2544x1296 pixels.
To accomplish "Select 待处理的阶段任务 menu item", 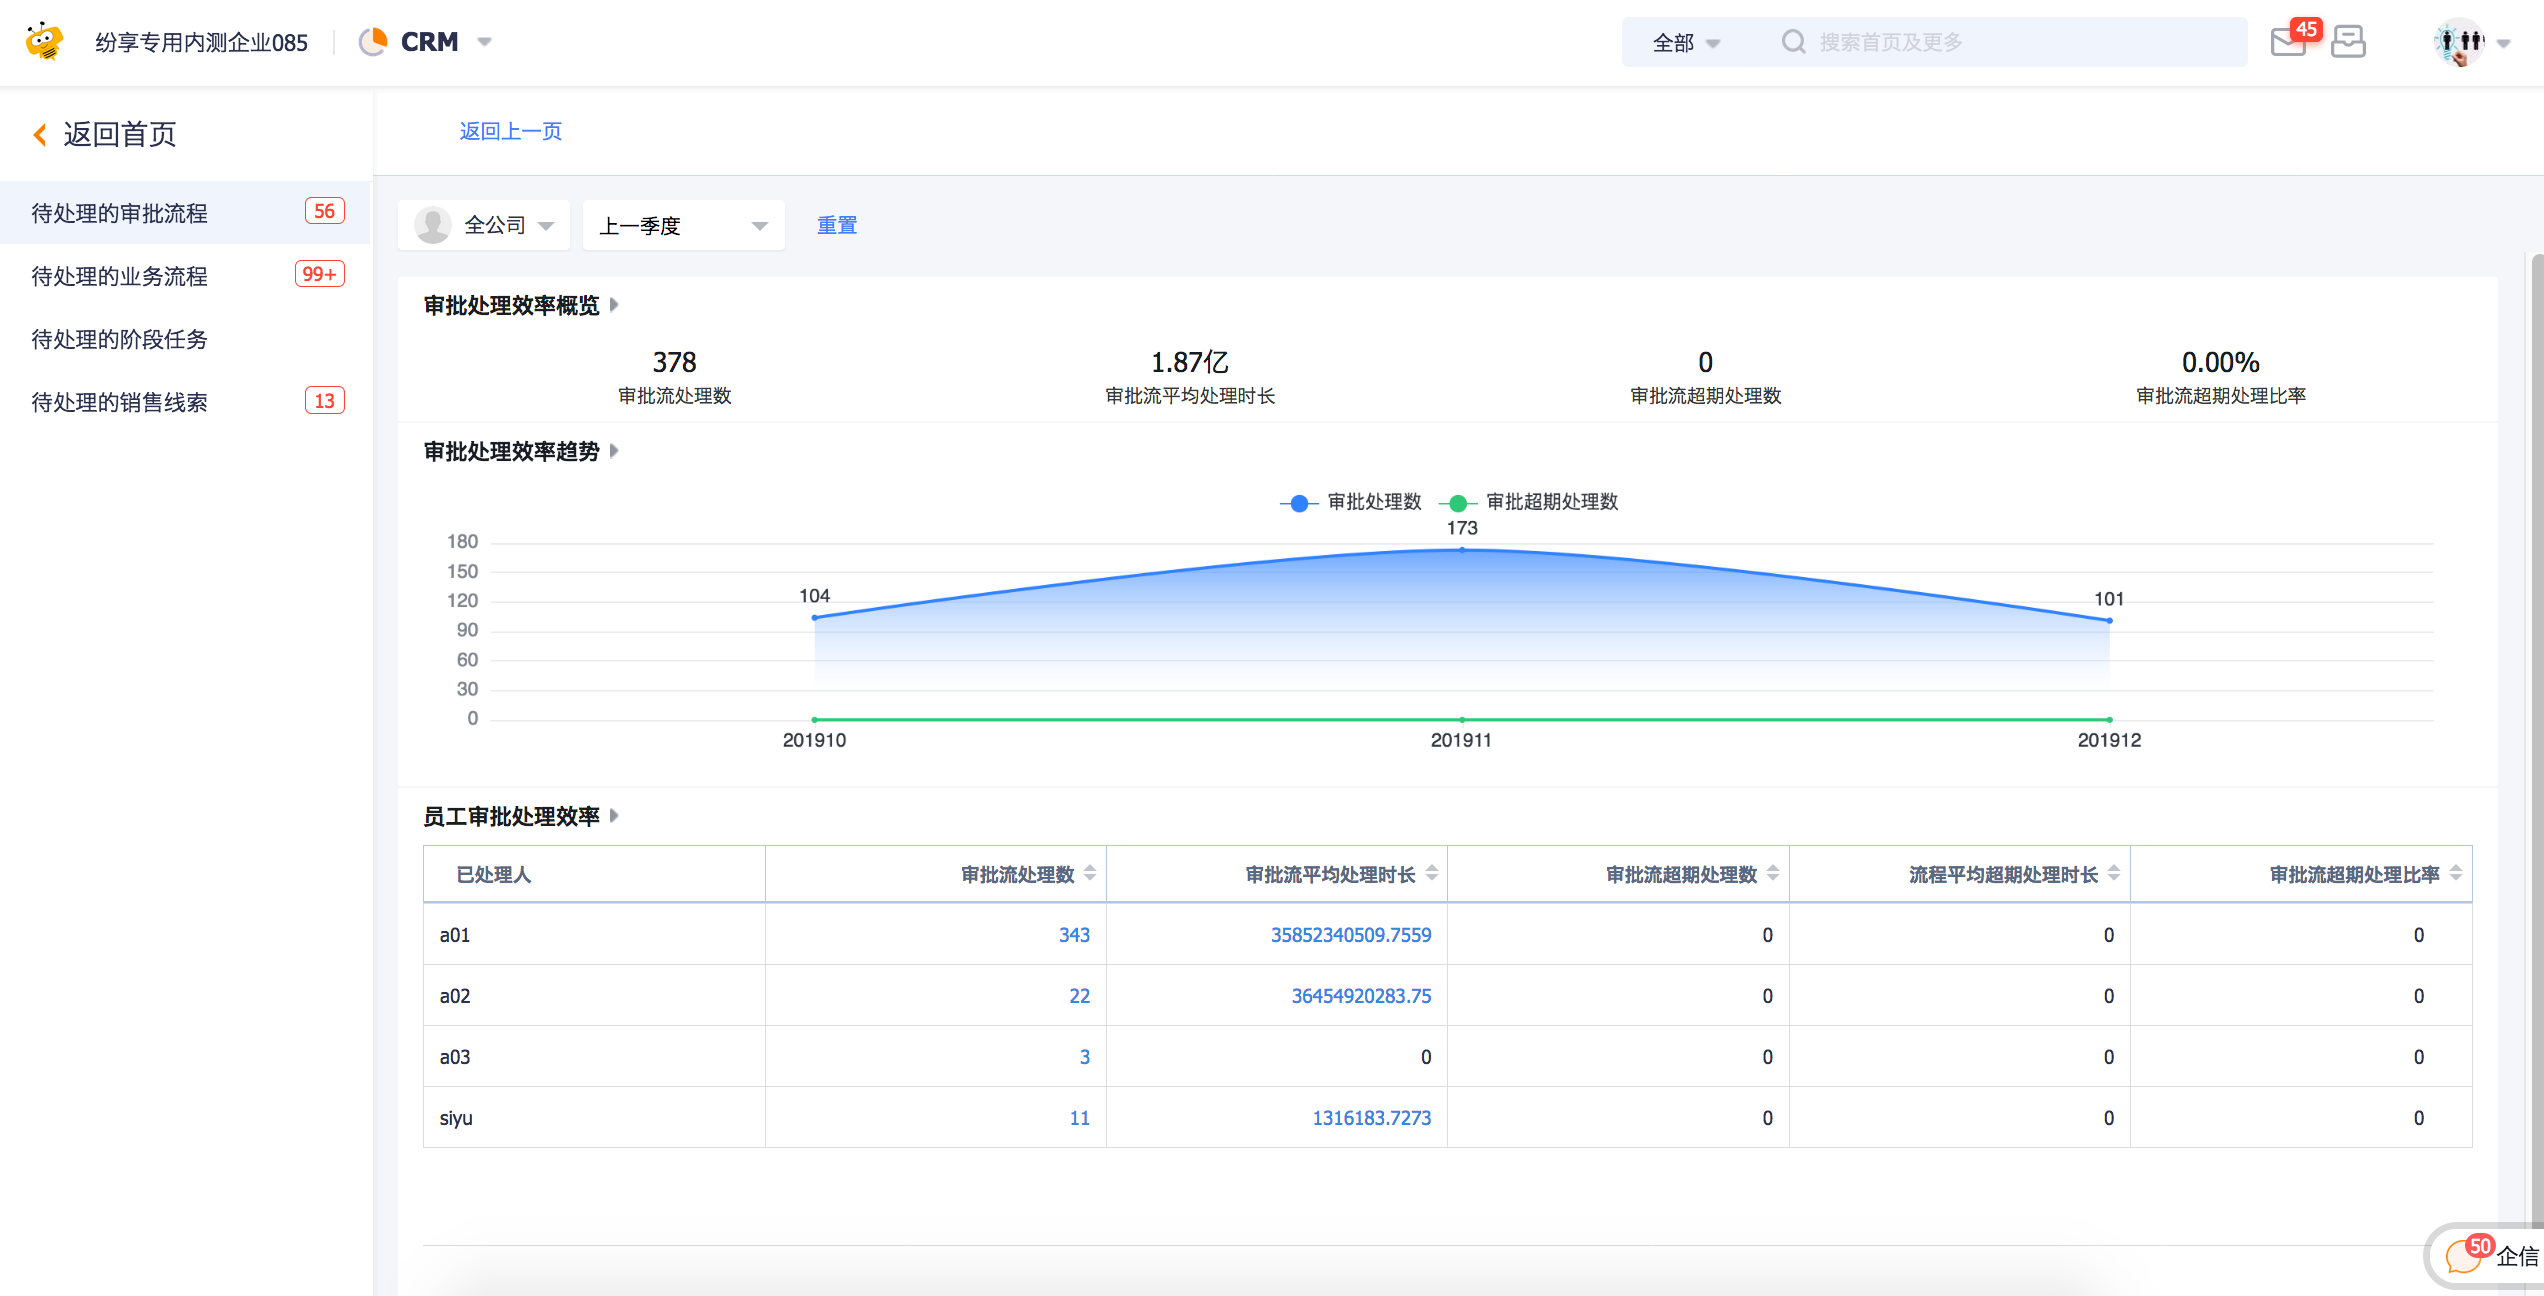I will 185,338.
